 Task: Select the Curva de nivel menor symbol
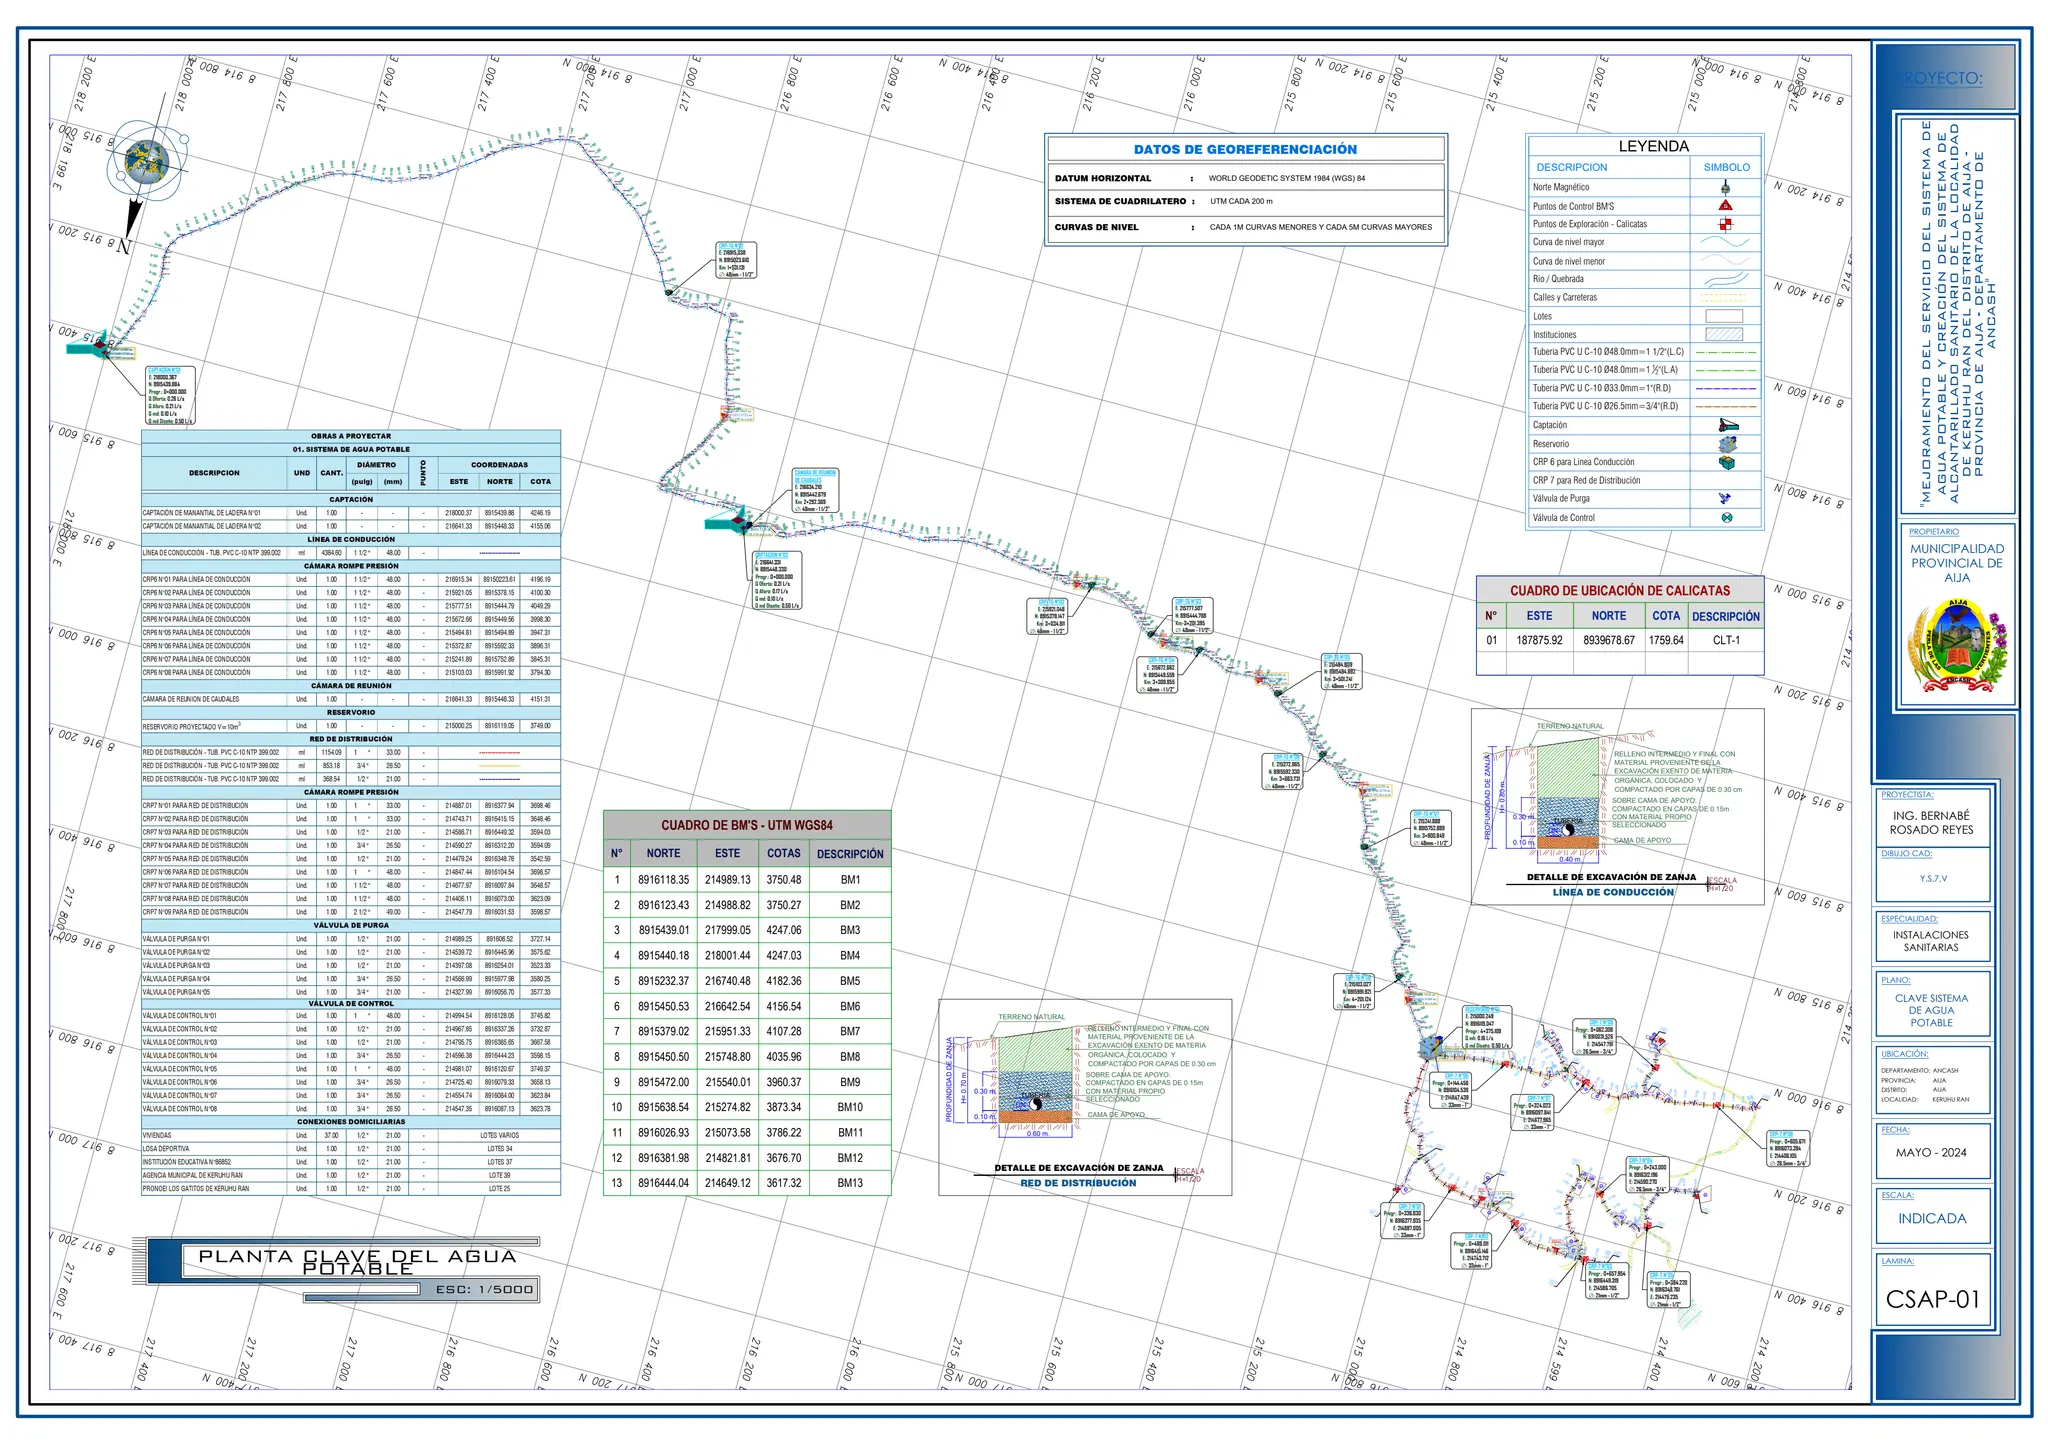click(1726, 261)
